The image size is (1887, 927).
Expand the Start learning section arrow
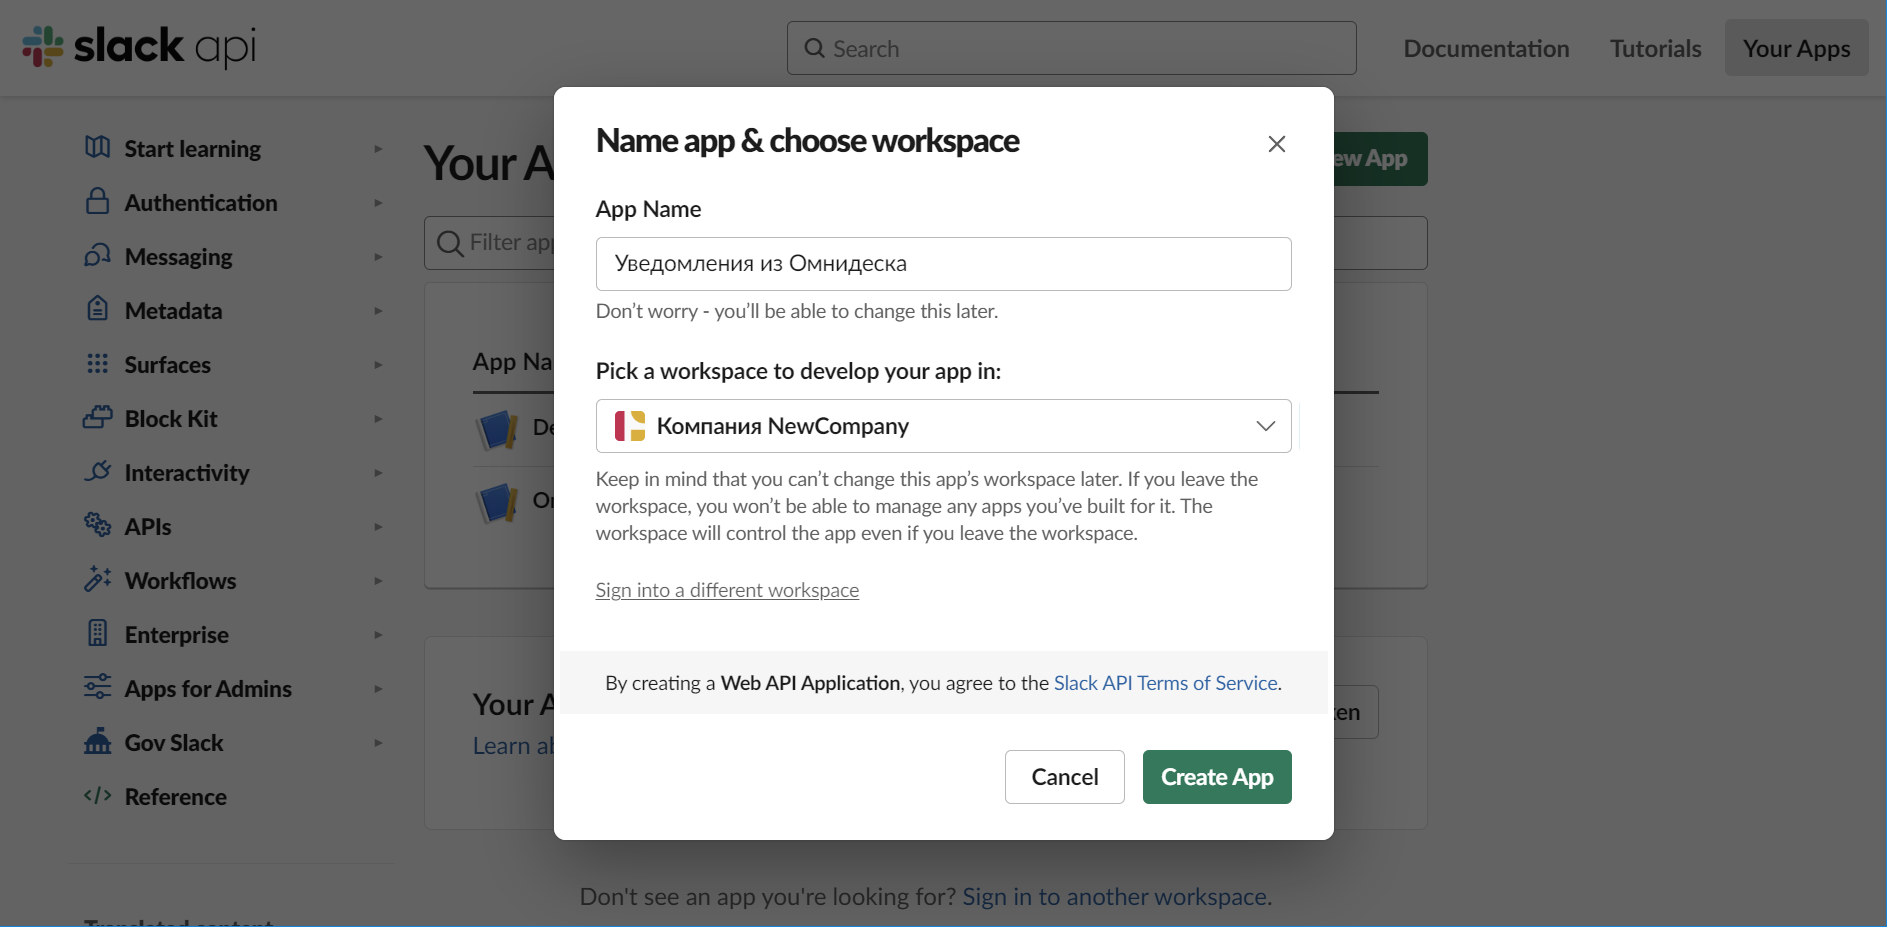378,149
